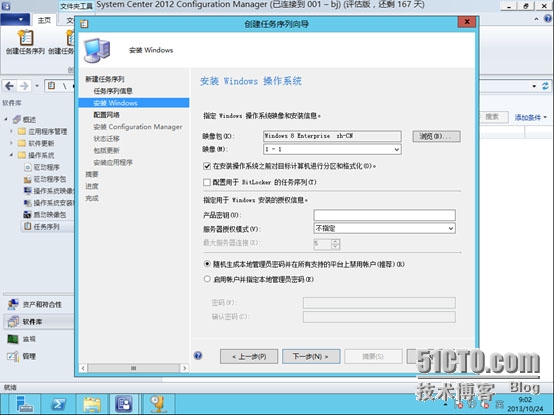Viewport: 554px width, 415px height.
Task: Expand the 应用程序管理 tree node
Action: [x=11, y=131]
